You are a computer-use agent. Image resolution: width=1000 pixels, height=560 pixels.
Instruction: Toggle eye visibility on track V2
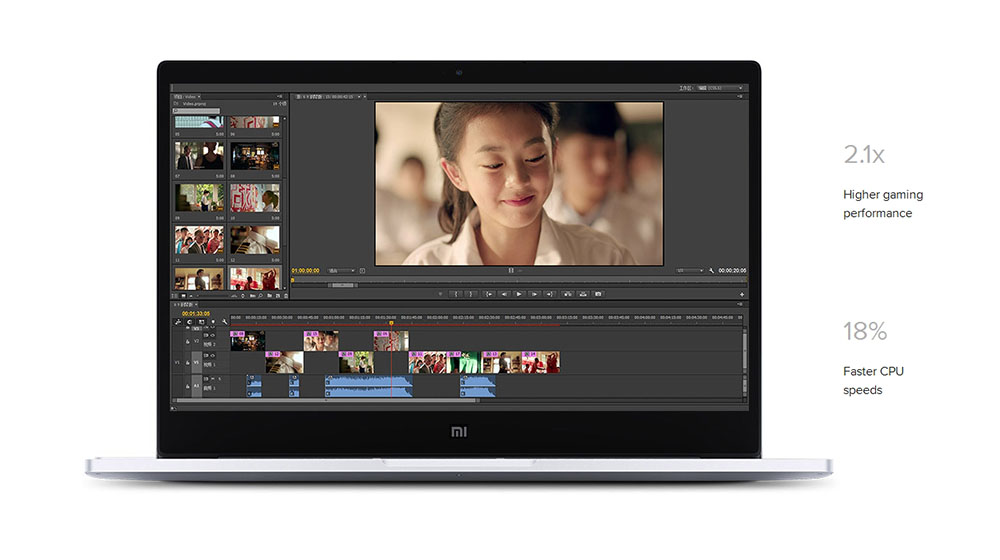[213, 335]
